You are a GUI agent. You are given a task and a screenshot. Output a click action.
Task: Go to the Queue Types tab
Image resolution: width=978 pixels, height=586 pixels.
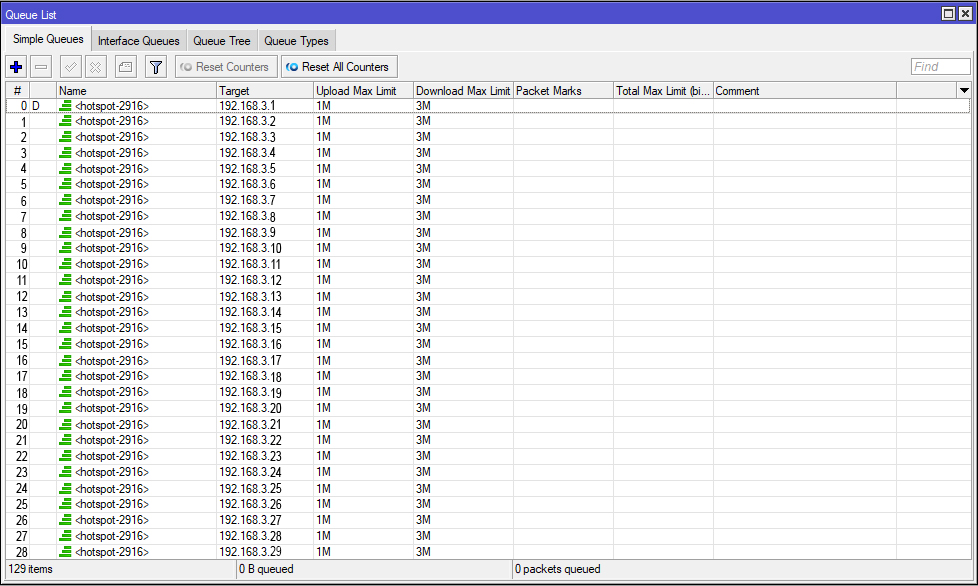295,41
